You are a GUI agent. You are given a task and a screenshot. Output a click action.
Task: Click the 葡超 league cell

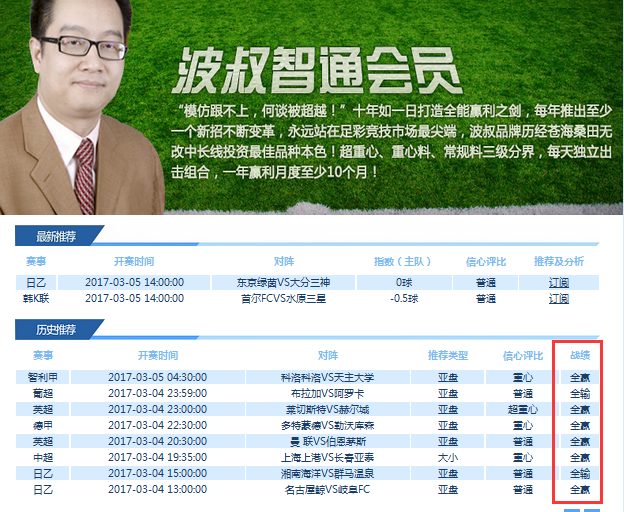43,393
